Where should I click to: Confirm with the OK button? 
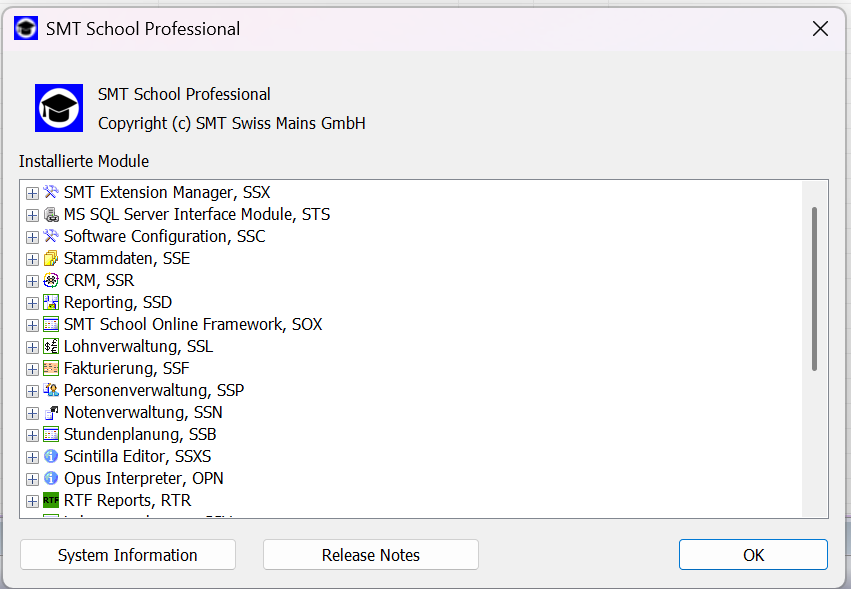(x=753, y=555)
